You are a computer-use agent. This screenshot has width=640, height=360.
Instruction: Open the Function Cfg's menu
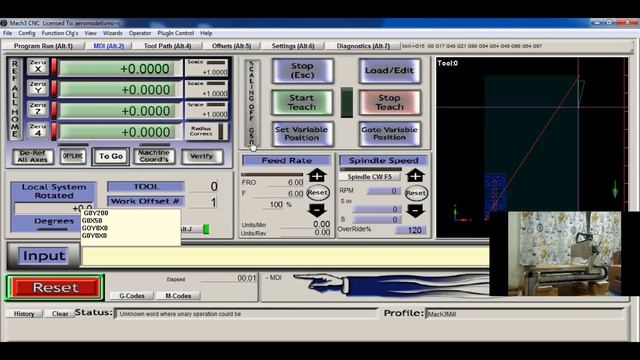(x=60, y=33)
